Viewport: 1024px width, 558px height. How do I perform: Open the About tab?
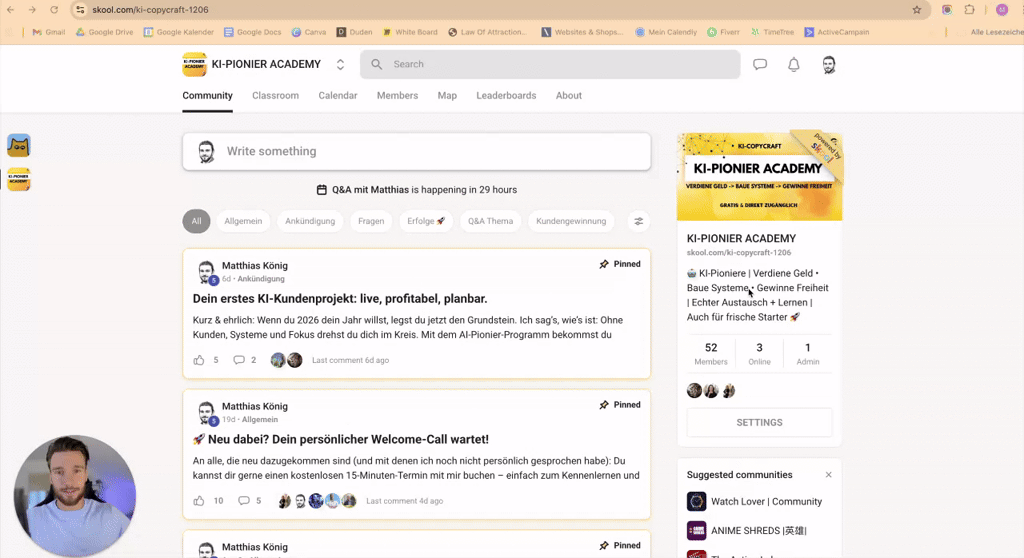[569, 95]
